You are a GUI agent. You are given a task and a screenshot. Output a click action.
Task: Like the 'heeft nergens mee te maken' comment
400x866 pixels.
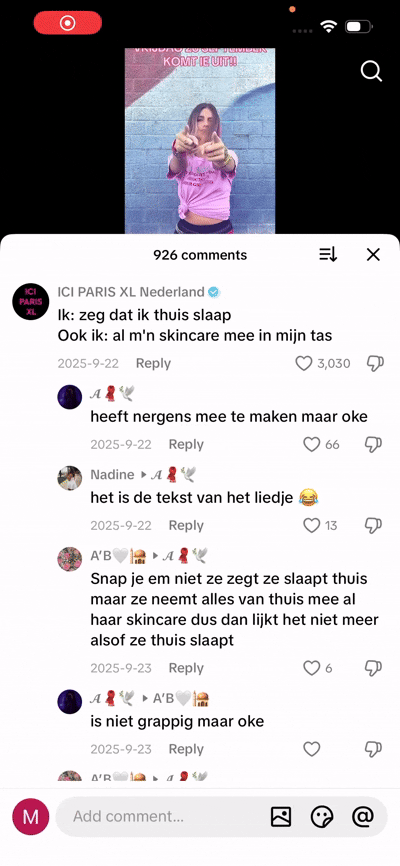(312, 445)
